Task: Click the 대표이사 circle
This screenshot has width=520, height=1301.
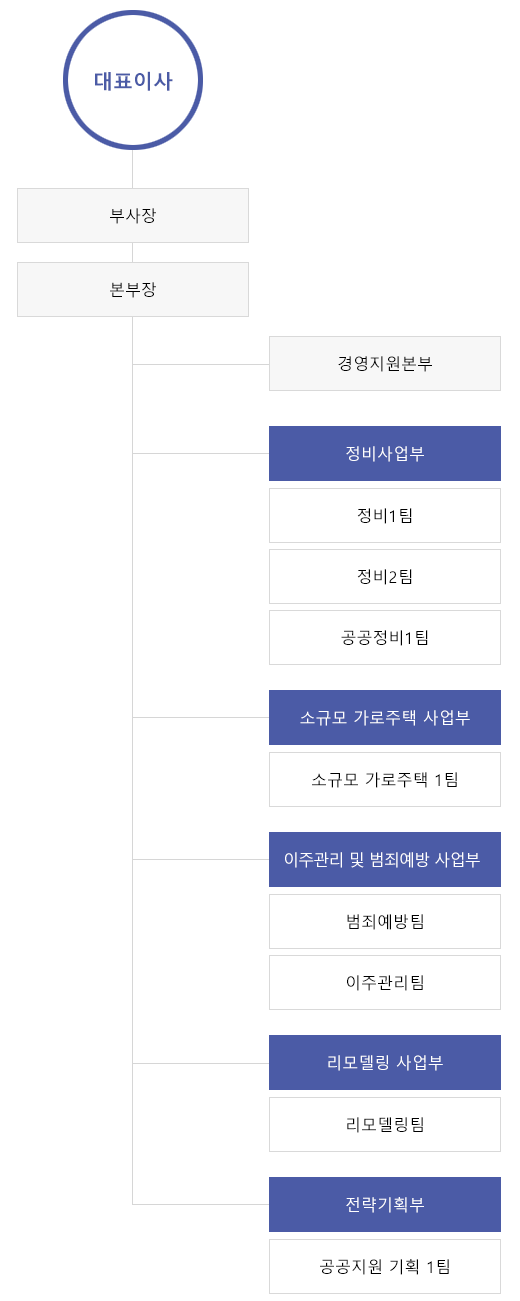Action: (133, 80)
